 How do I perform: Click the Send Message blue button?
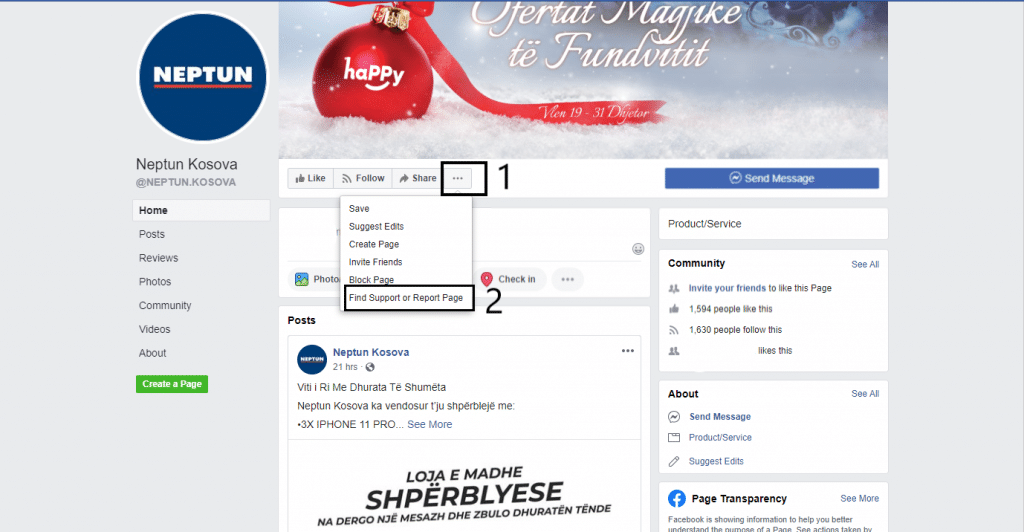[x=772, y=178]
